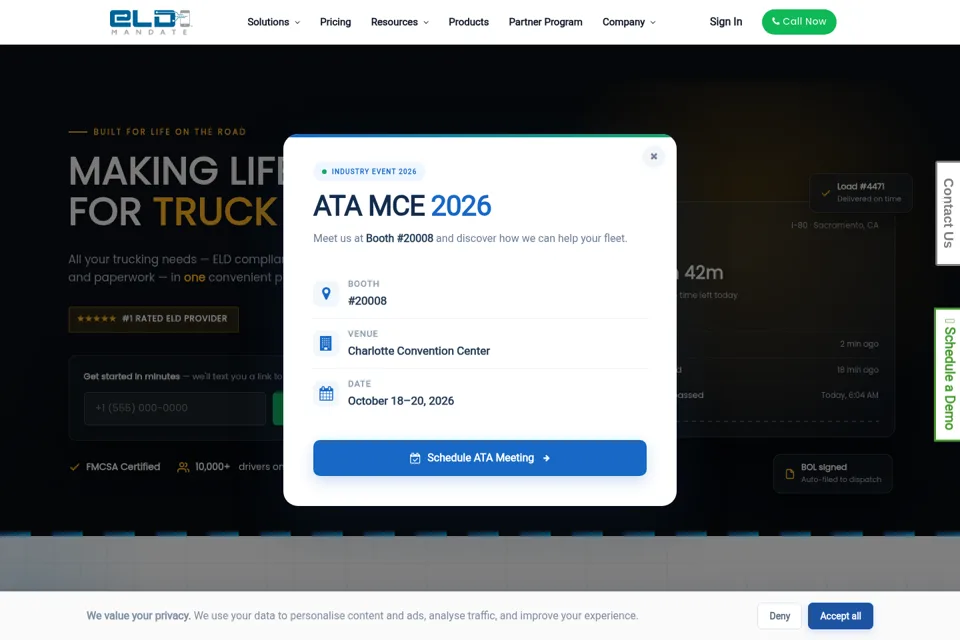Click the Load #4471 delivered card

tap(861, 192)
